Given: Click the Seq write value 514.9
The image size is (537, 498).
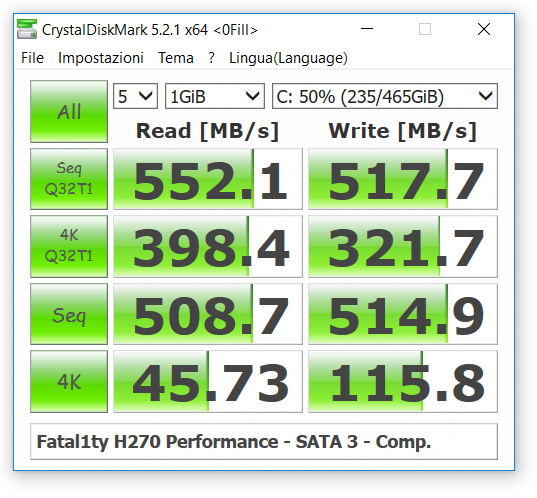Looking at the screenshot, I should 403,314.
